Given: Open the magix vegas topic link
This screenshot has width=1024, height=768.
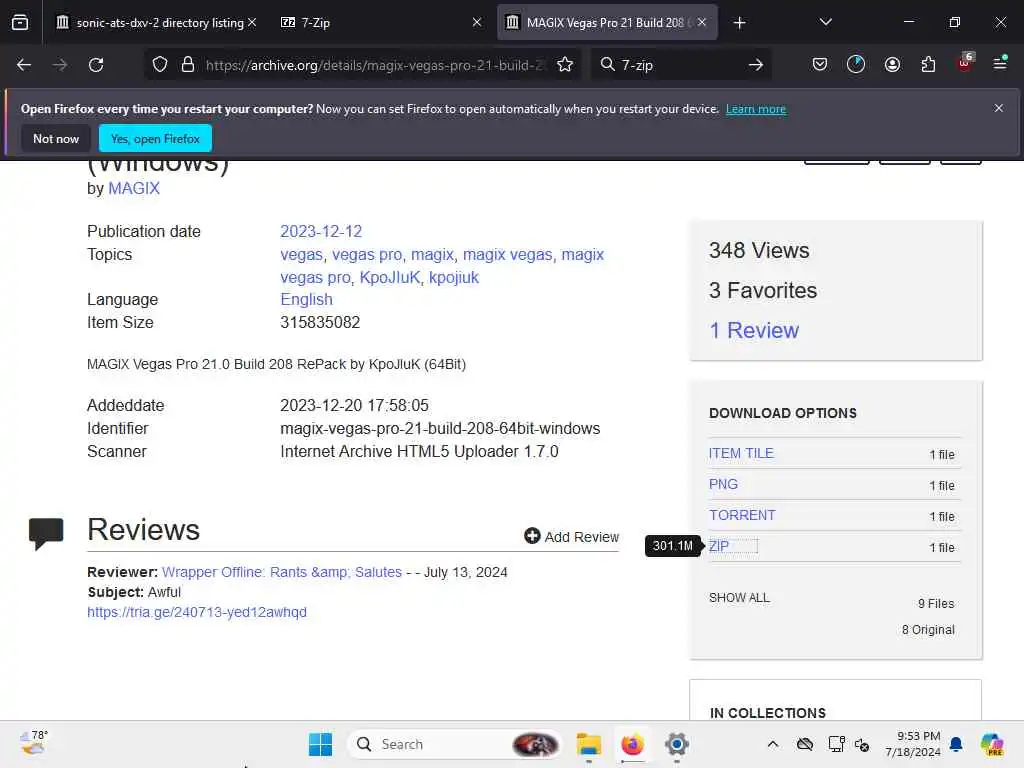Looking at the screenshot, I should click(x=507, y=255).
